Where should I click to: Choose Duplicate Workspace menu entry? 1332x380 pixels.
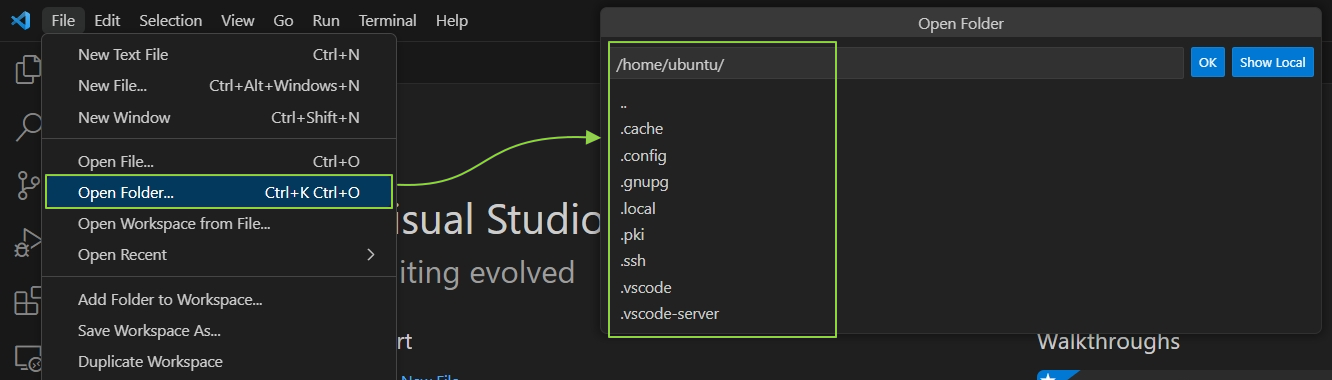pos(219,361)
